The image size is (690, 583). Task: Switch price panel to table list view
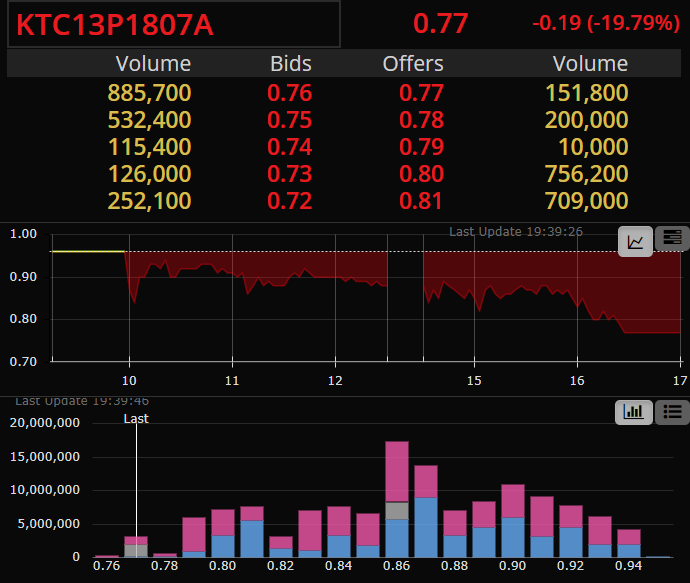tap(672, 238)
